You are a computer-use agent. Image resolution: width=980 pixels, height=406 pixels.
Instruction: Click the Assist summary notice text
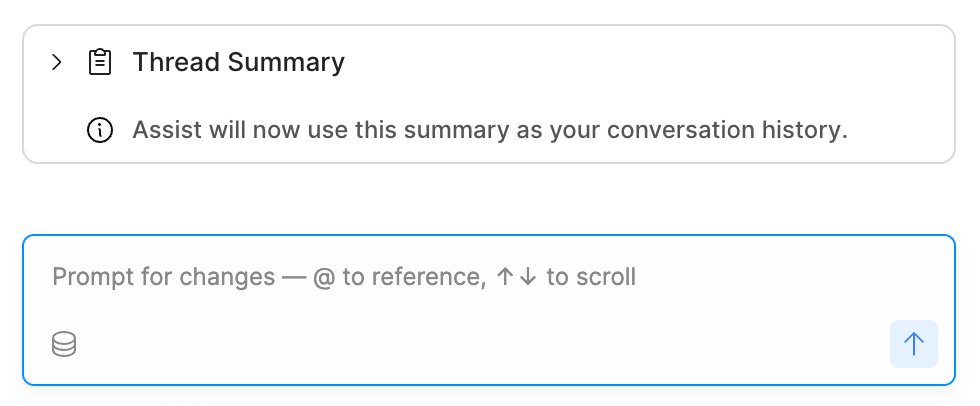(490, 130)
